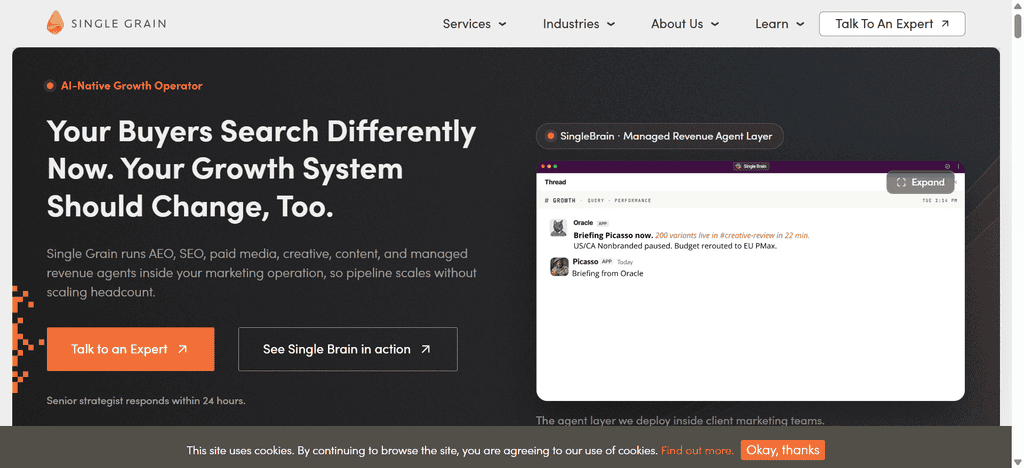Click 'Briefing from Oracle' message
The height and width of the screenshot is (468, 1024).
point(608,273)
